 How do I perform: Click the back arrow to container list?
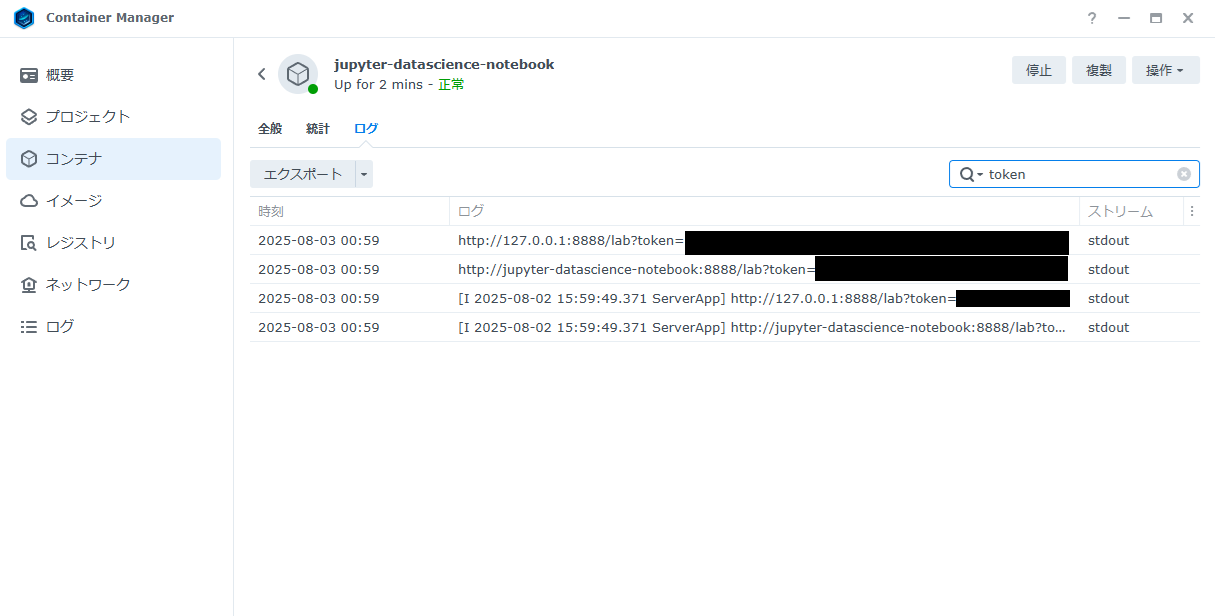pyautogui.click(x=262, y=74)
